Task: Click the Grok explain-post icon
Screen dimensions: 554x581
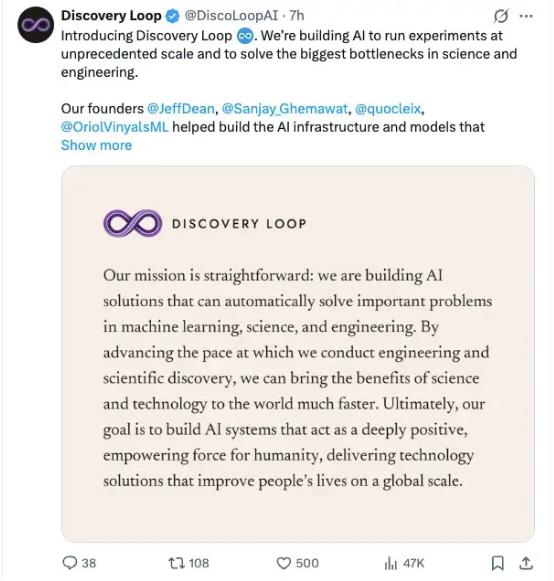Action: [x=501, y=16]
